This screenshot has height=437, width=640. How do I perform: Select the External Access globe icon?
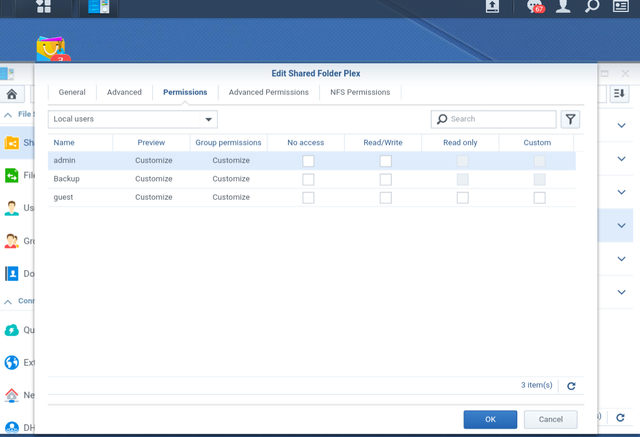pos(11,362)
